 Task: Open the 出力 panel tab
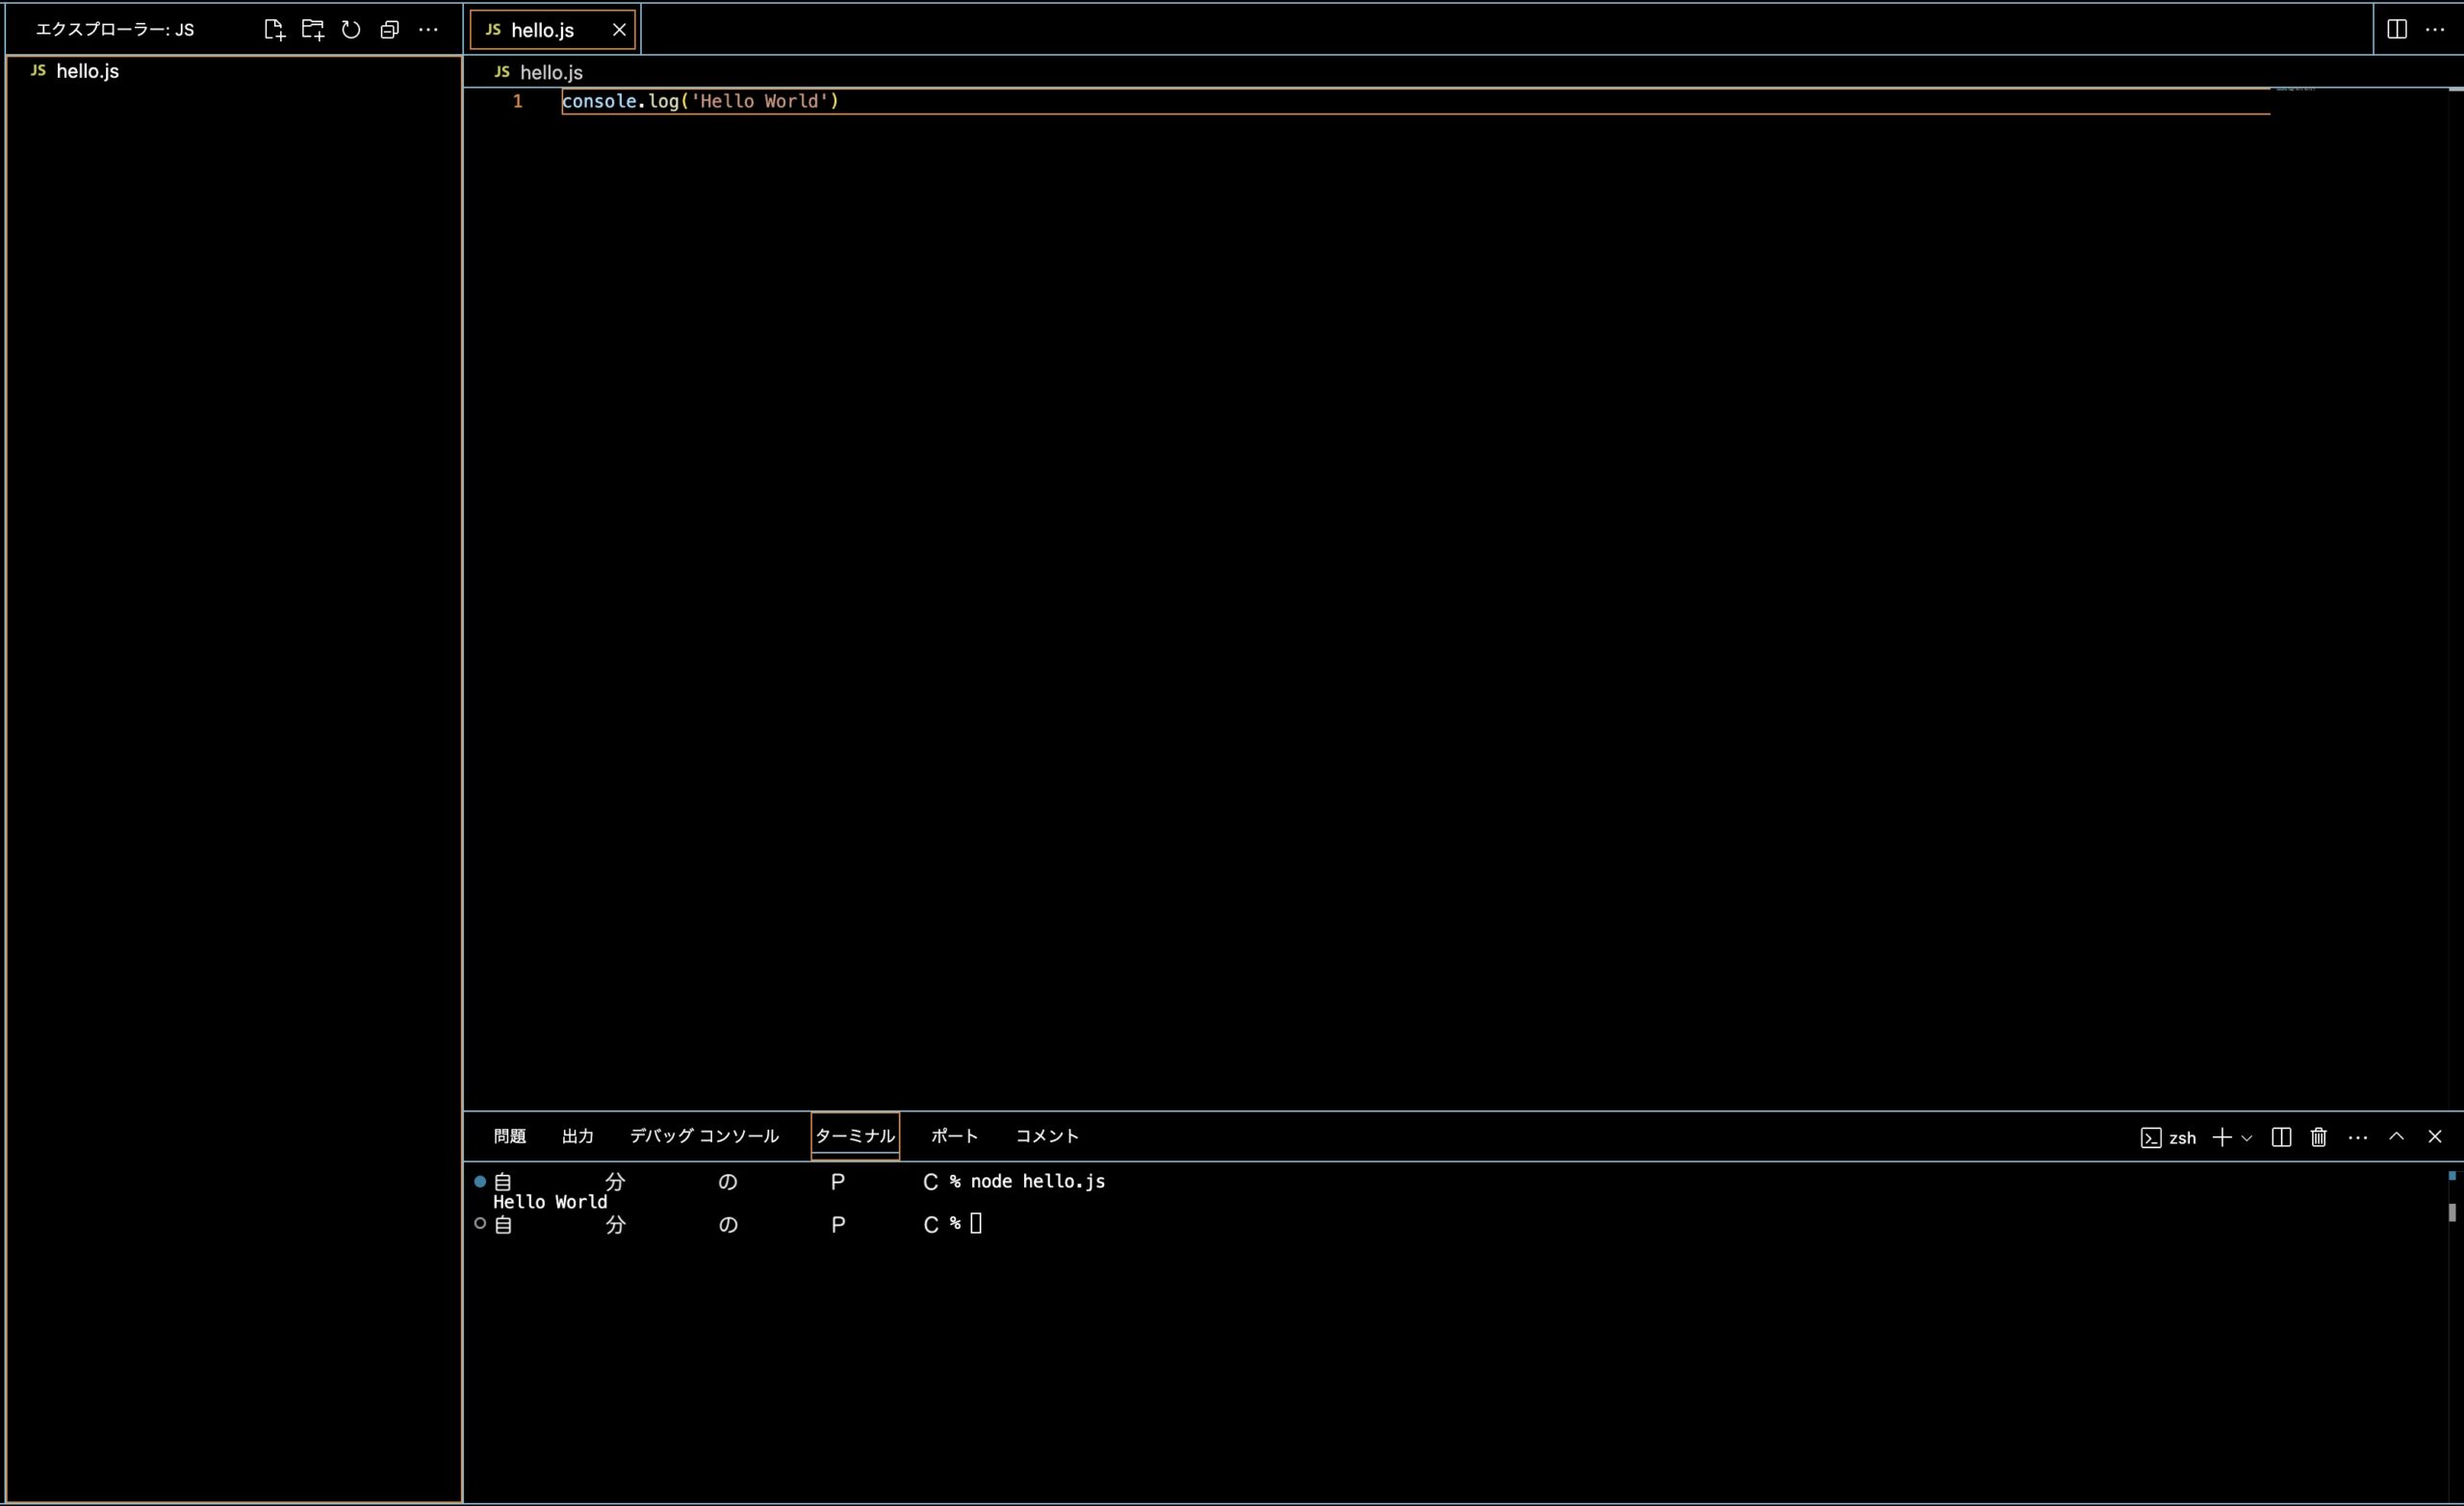tap(577, 1136)
